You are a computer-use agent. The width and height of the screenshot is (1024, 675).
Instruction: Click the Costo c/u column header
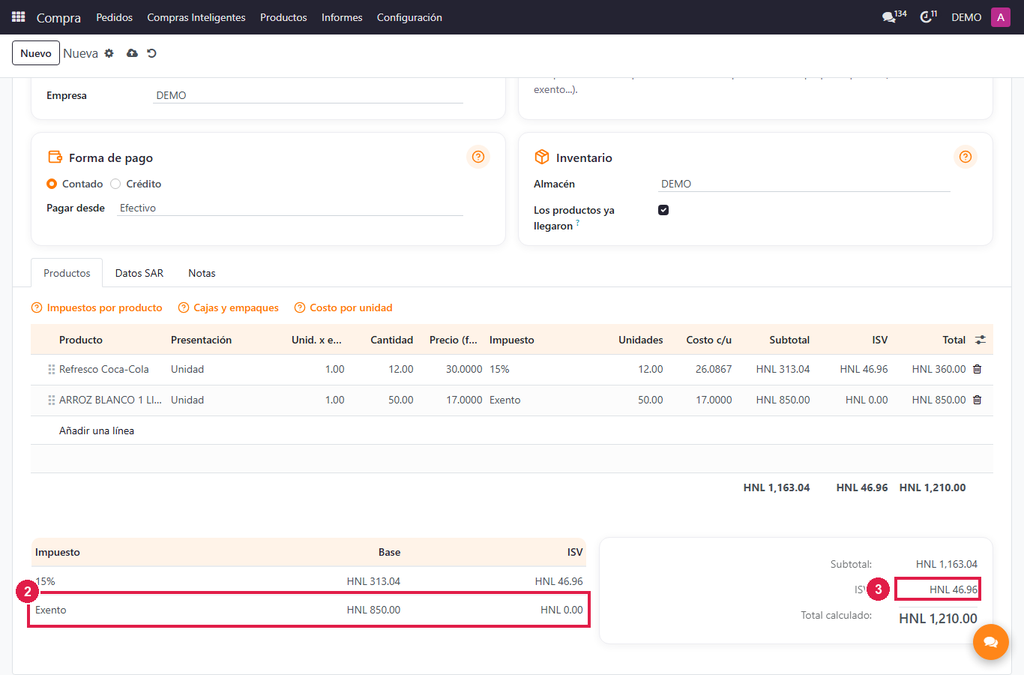pos(709,340)
